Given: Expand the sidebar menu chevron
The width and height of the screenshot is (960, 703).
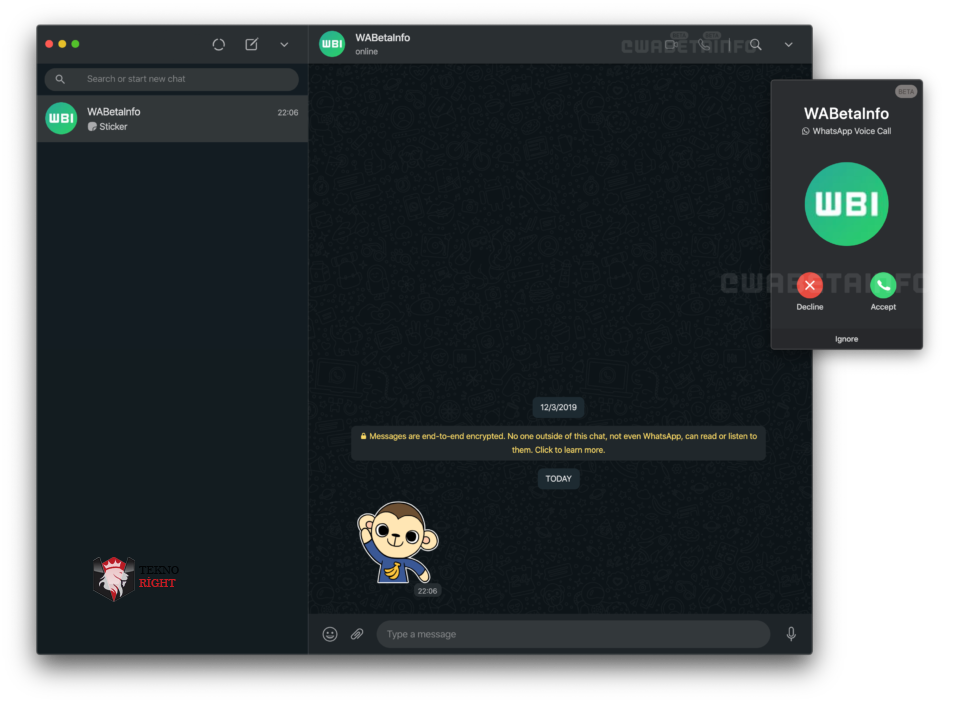Looking at the screenshot, I should pos(284,45).
